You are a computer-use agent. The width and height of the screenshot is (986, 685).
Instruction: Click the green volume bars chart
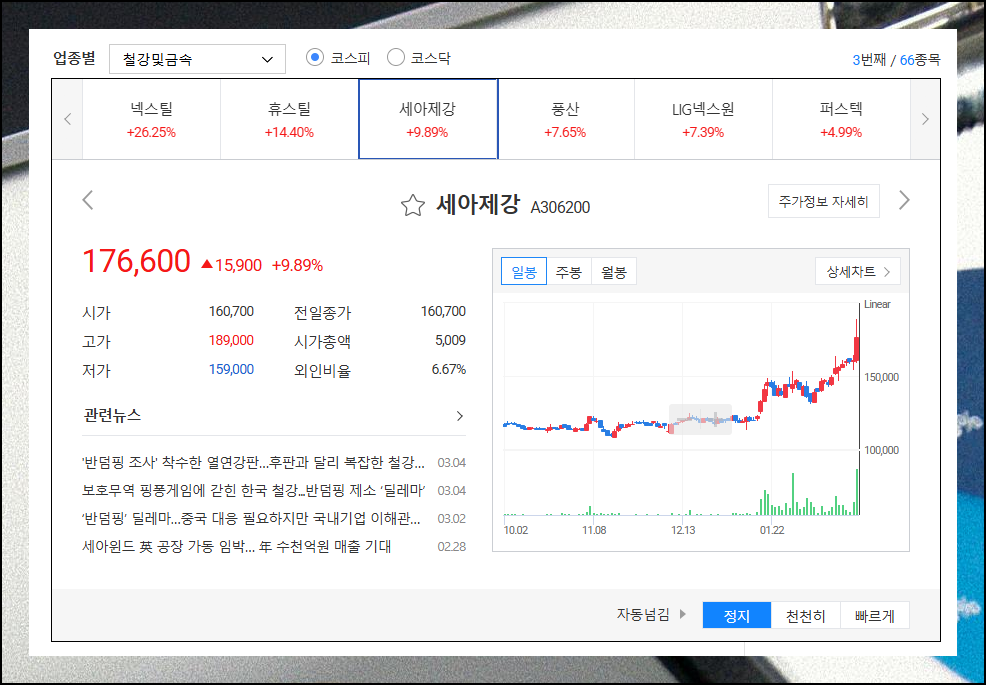click(682, 493)
